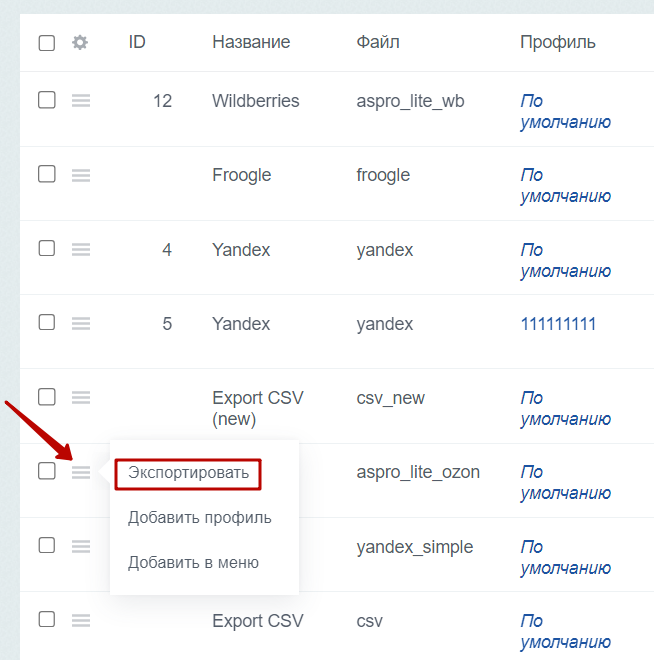Open table settings gear icon

tap(80, 43)
